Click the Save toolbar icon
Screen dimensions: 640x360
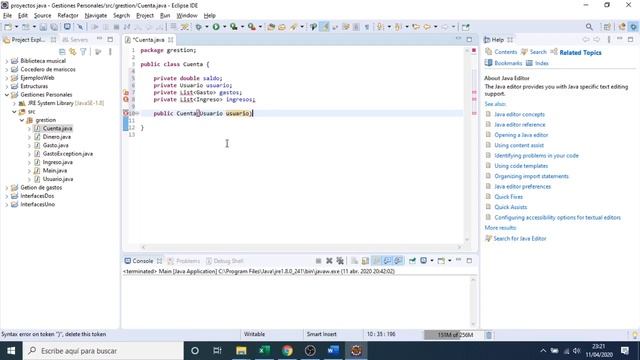[43, 27]
